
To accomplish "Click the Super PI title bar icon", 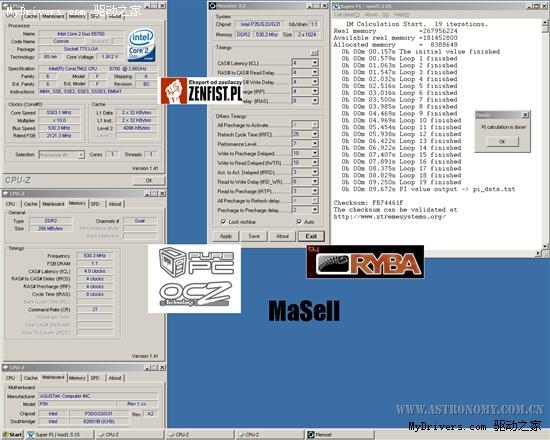I will pos(336,6).
